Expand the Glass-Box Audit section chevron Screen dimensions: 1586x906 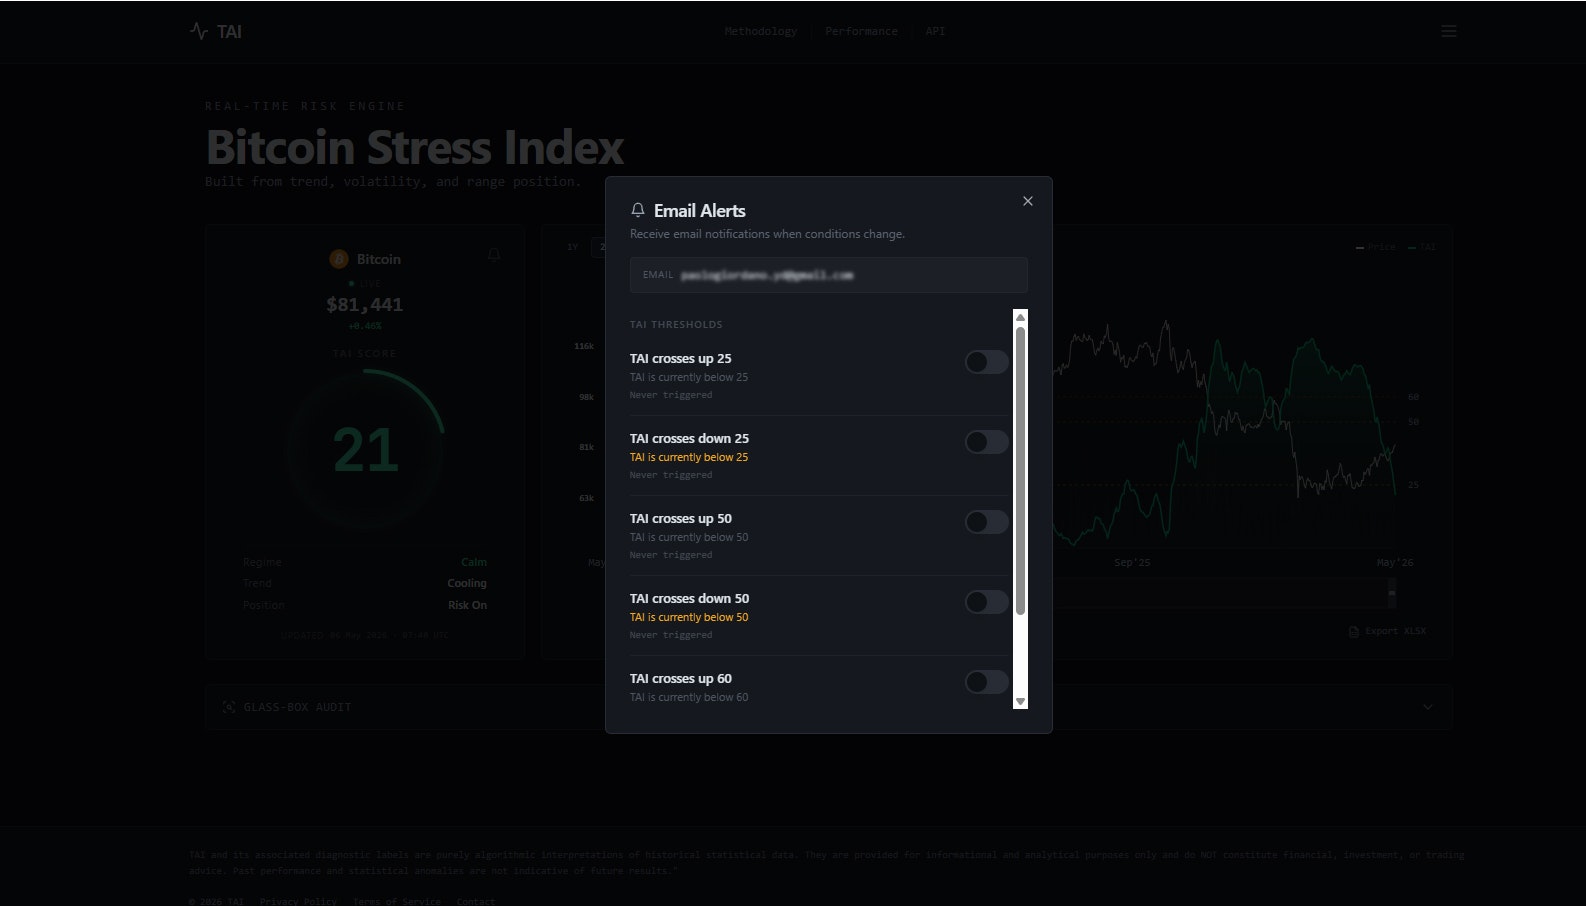pyautogui.click(x=1428, y=707)
